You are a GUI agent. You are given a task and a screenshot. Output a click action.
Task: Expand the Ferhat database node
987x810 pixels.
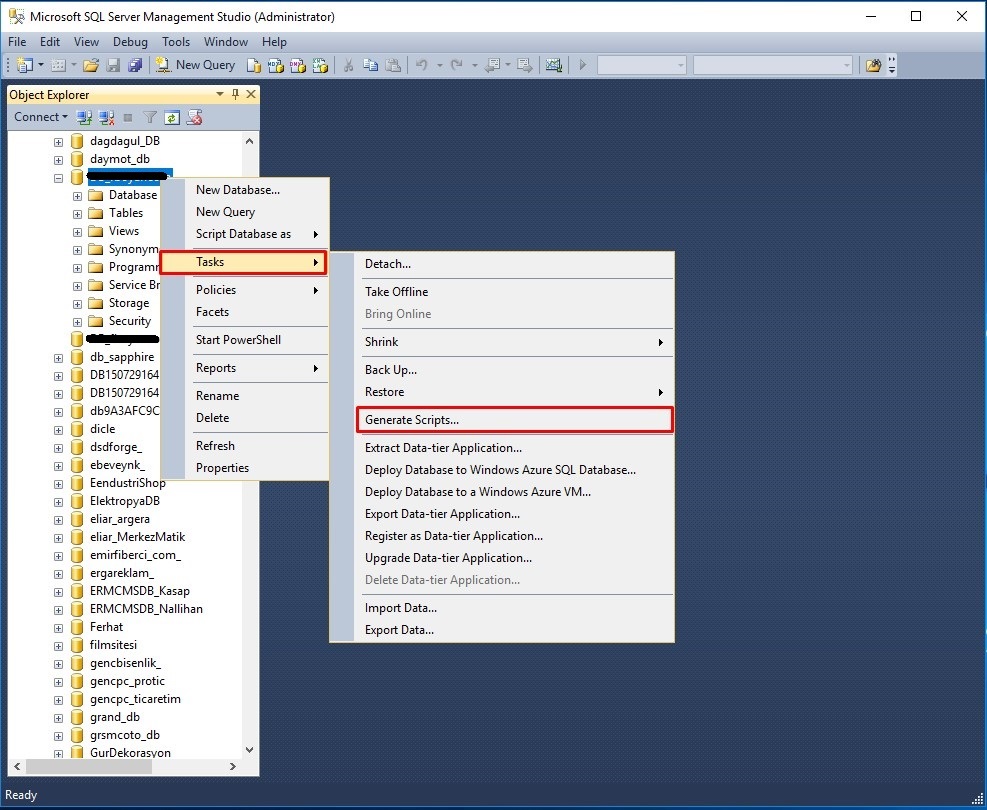[59, 628]
